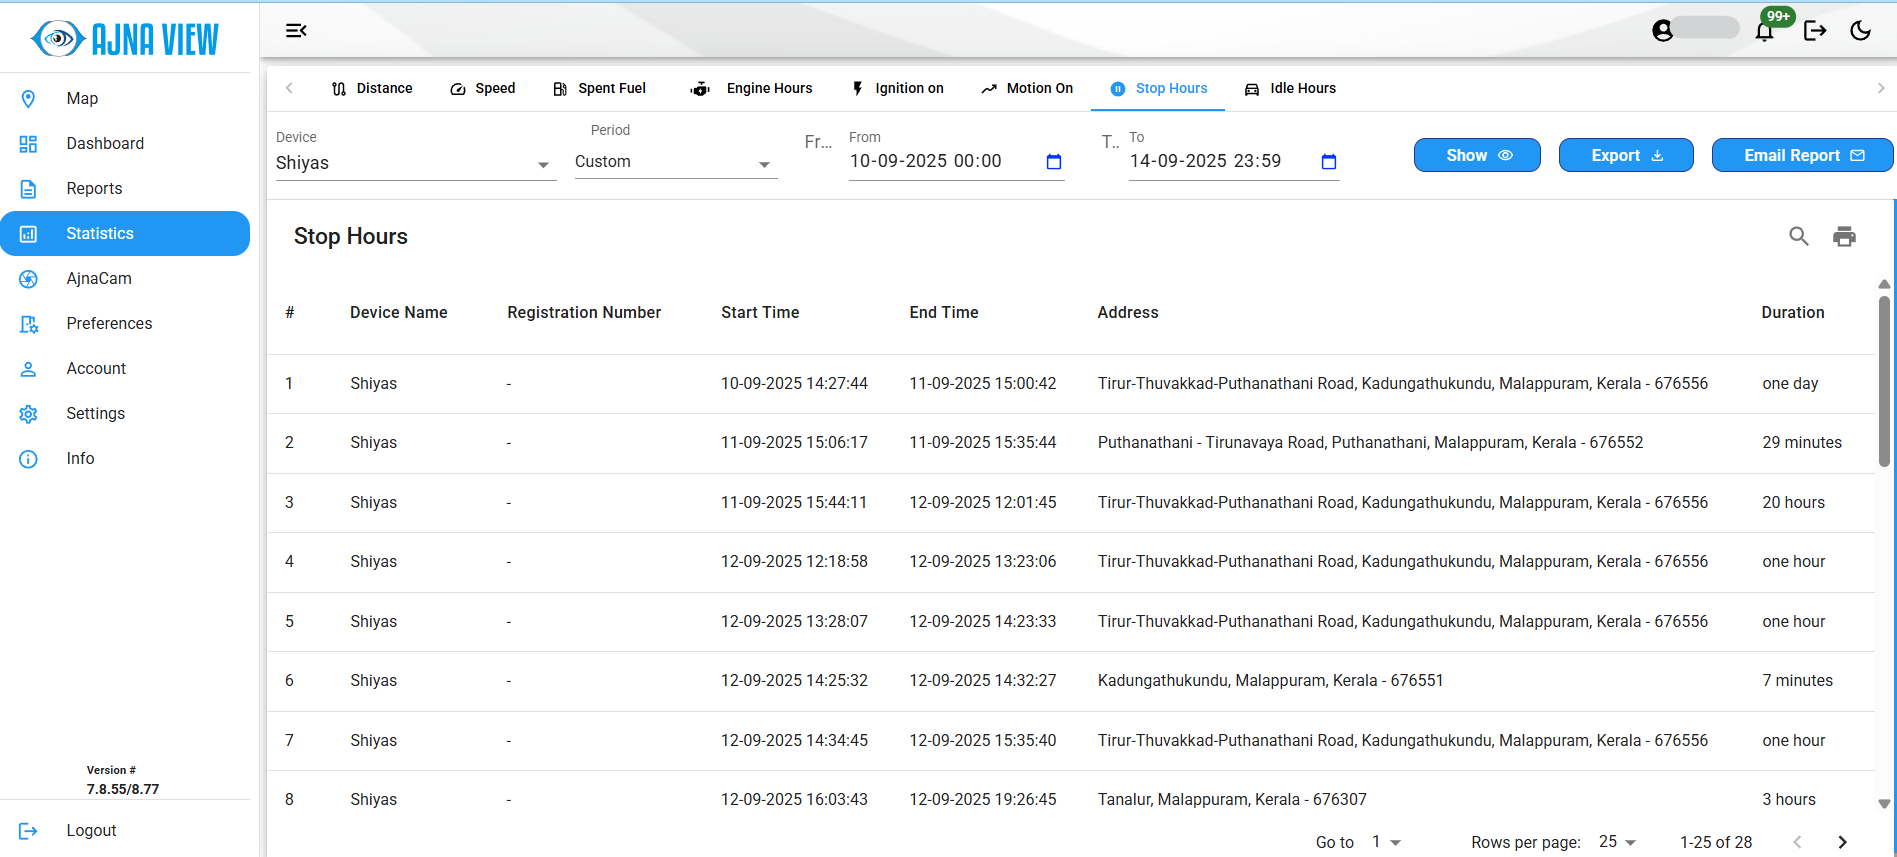This screenshot has height=857, width=1897.
Task: Go to next page of results
Action: (1842, 842)
